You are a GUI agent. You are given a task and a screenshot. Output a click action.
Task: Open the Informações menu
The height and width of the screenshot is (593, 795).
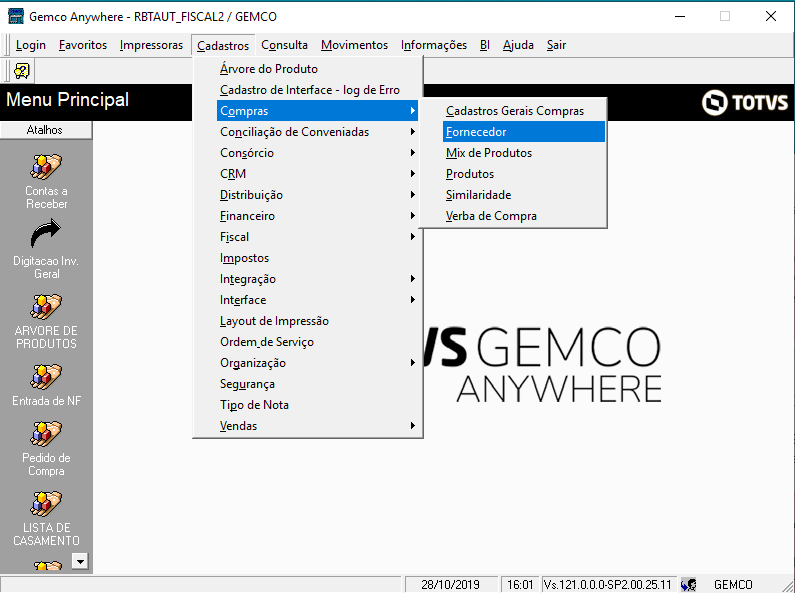(433, 45)
